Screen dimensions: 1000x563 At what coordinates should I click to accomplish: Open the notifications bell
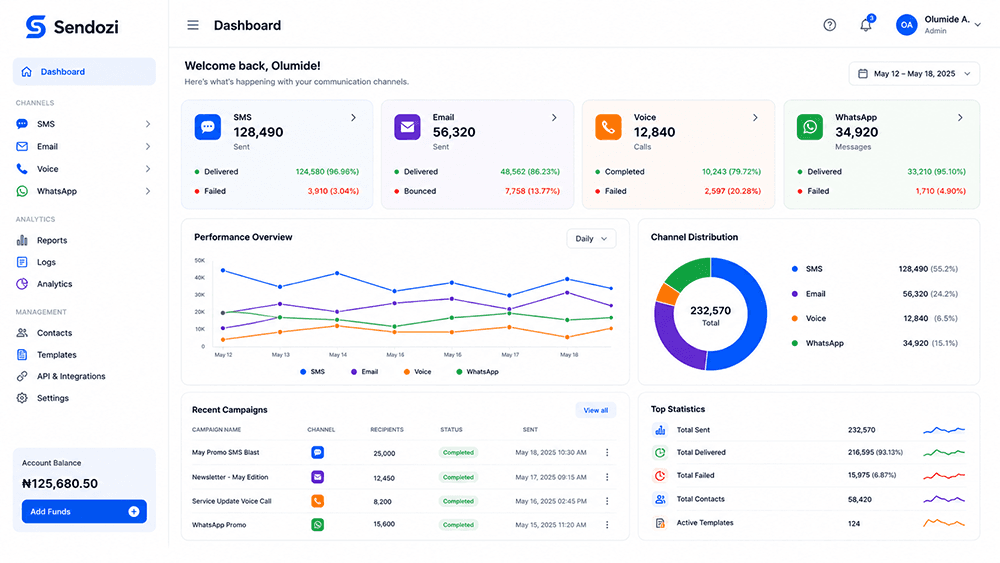point(865,25)
